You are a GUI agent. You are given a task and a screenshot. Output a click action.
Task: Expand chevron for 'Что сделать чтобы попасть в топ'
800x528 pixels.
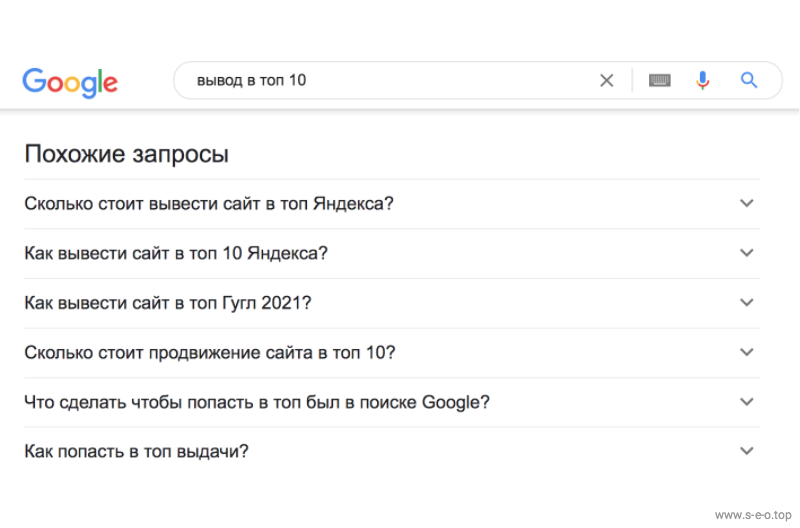click(x=747, y=401)
